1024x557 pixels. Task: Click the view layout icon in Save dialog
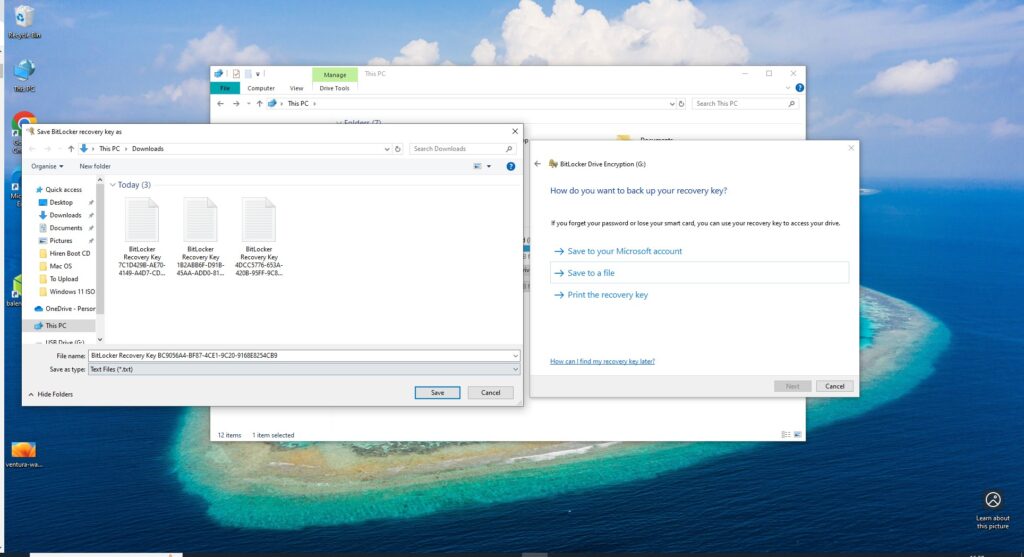tap(477, 167)
